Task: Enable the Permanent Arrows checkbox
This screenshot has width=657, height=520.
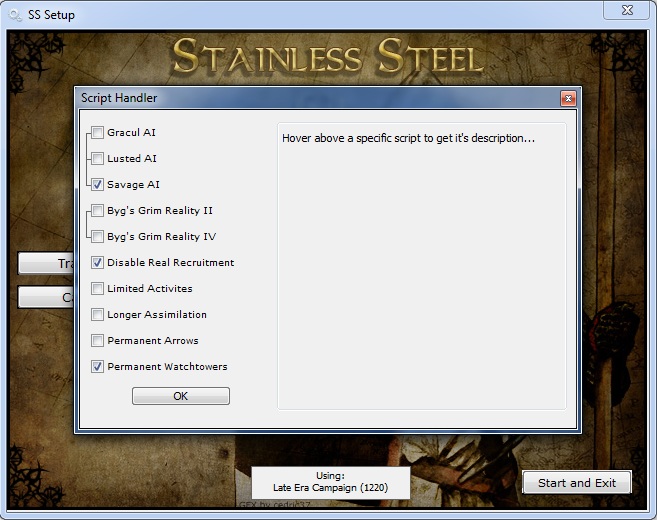Action: [x=97, y=341]
